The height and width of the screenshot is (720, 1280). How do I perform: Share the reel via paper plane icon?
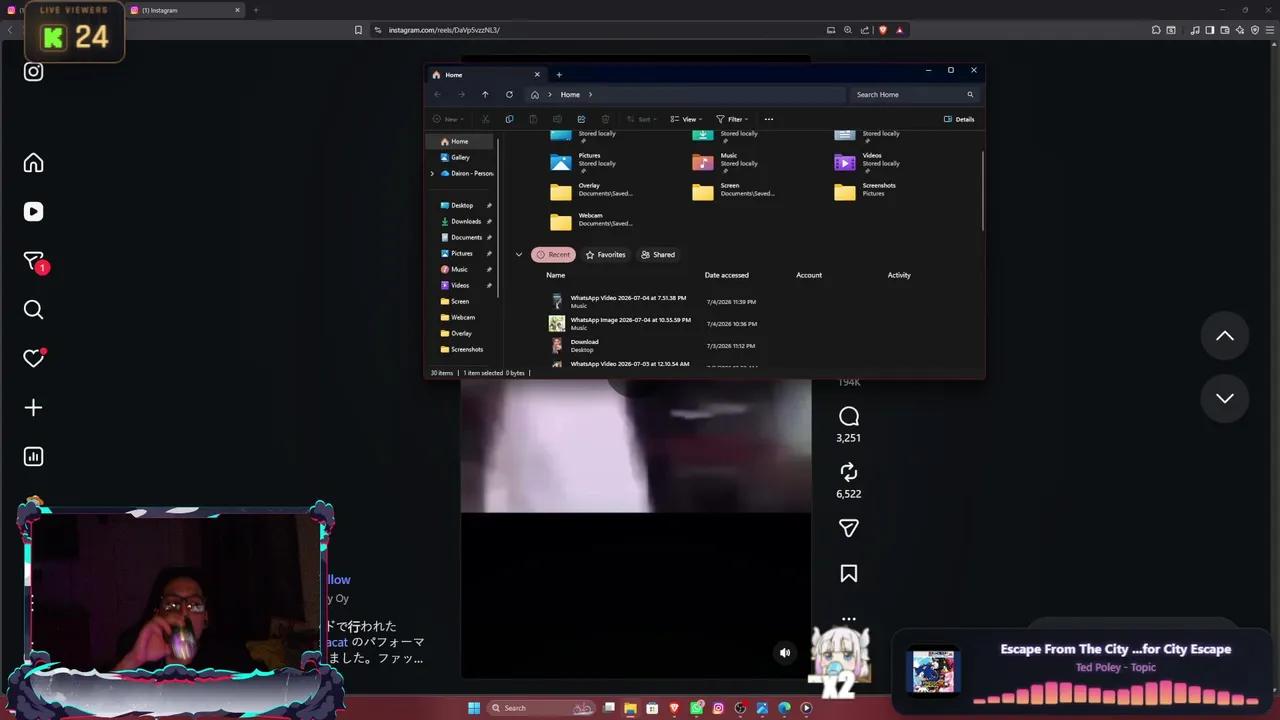[x=849, y=528]
